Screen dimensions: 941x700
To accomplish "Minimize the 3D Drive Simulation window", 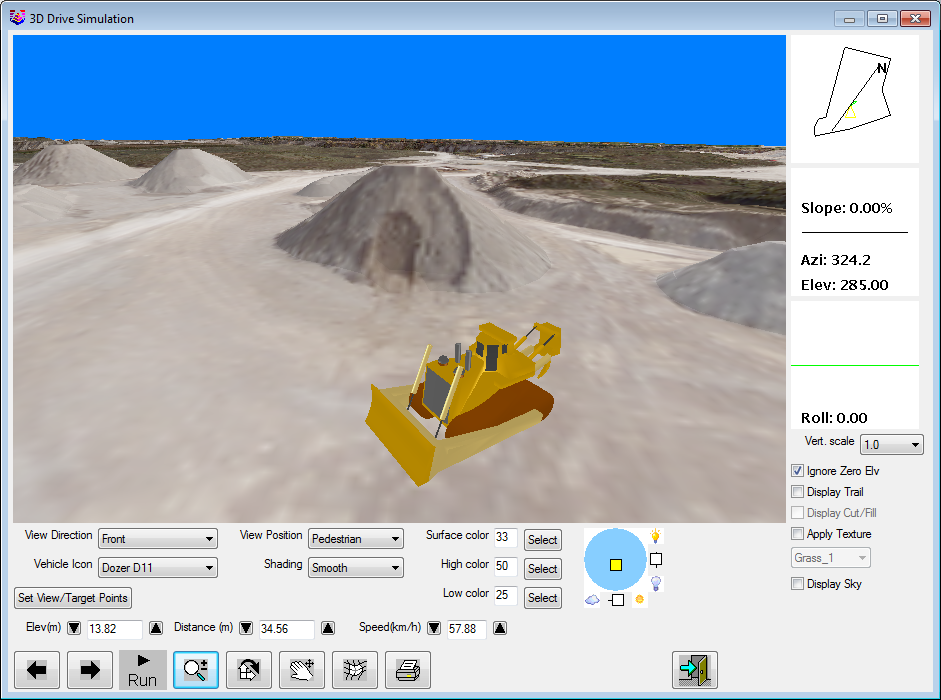I will click(x=849, y=19).
